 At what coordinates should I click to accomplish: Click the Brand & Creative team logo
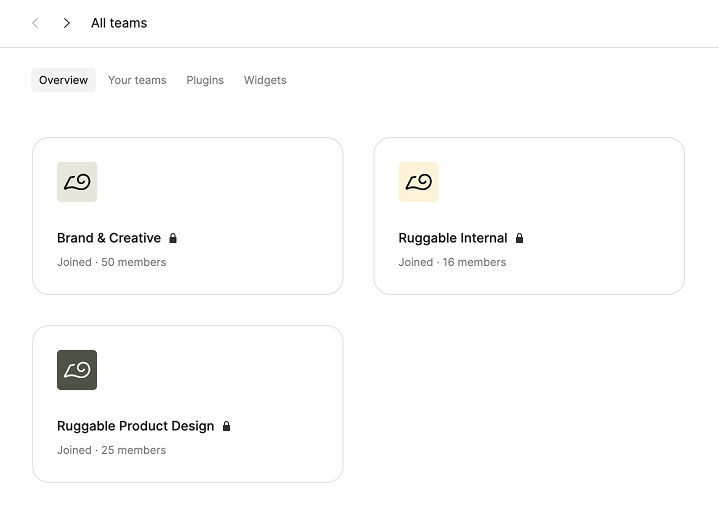[77, 182]
